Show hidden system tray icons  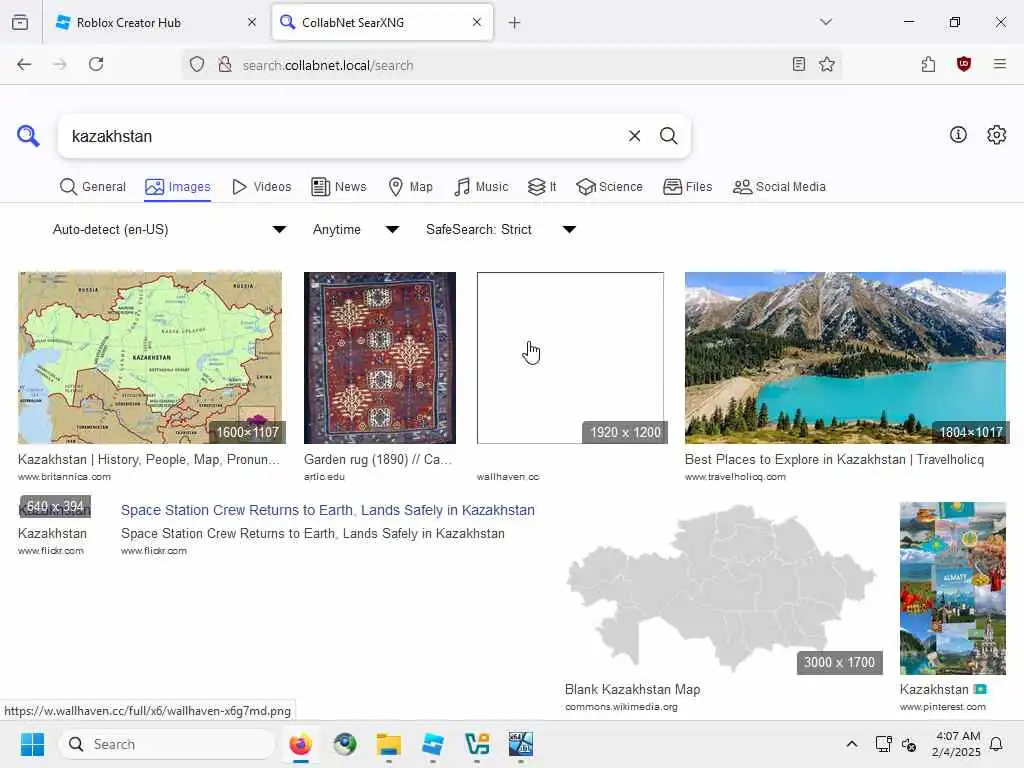click(x=852, y=744)
